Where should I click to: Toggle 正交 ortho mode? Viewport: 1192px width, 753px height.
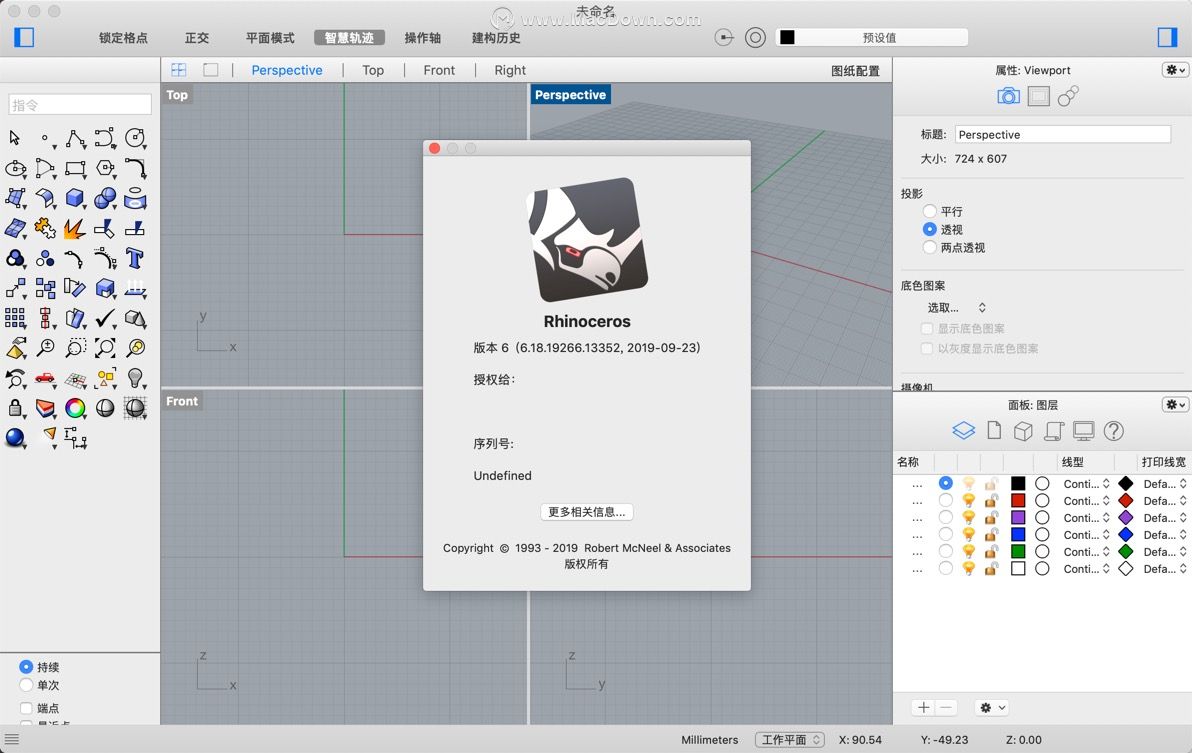tap(196, 37)
